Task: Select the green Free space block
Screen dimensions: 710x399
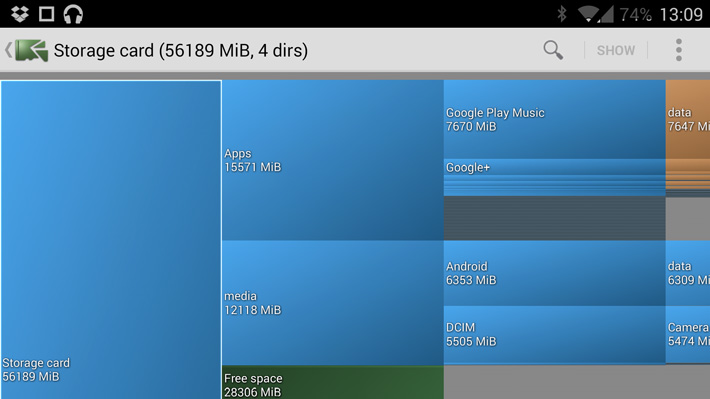Action: point(333,382)
